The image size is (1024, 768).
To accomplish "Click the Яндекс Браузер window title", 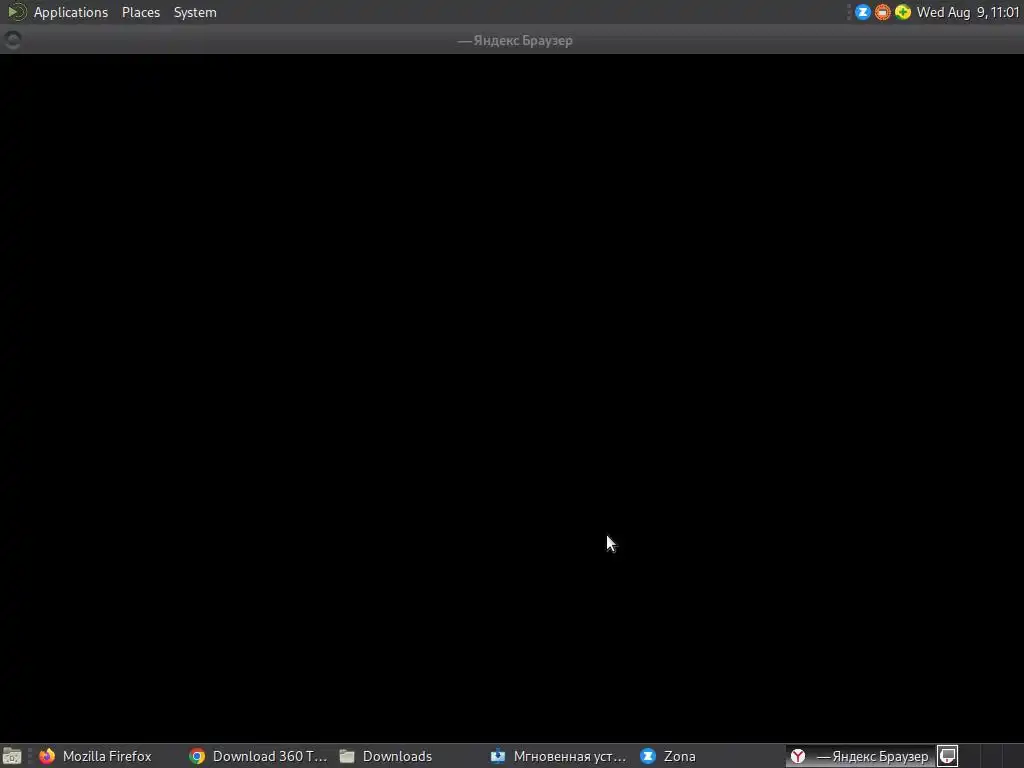I will [515, 40].
